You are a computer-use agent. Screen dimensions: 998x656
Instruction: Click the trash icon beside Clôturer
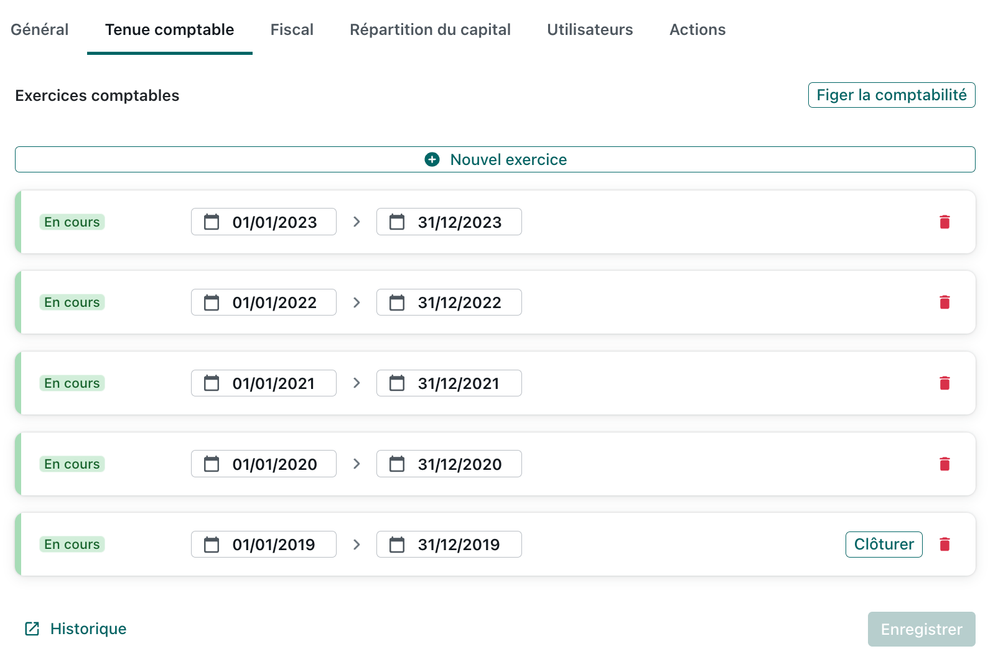click(944, 544)
